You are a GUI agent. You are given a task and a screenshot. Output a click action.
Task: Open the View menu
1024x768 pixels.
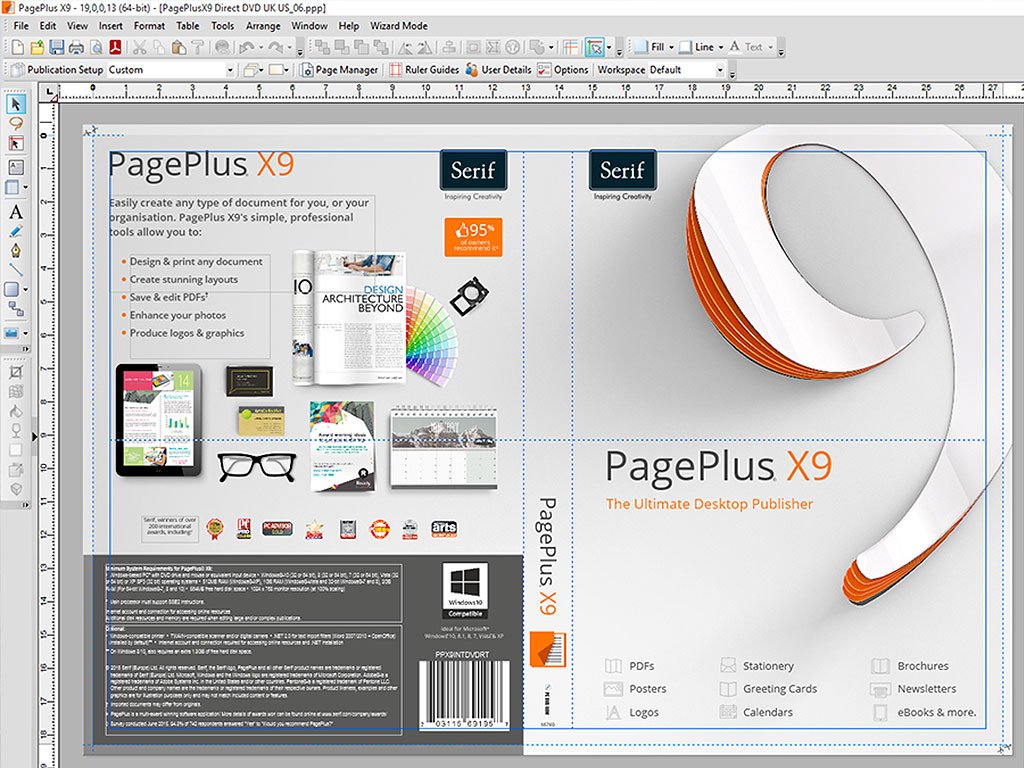[77, 25]
